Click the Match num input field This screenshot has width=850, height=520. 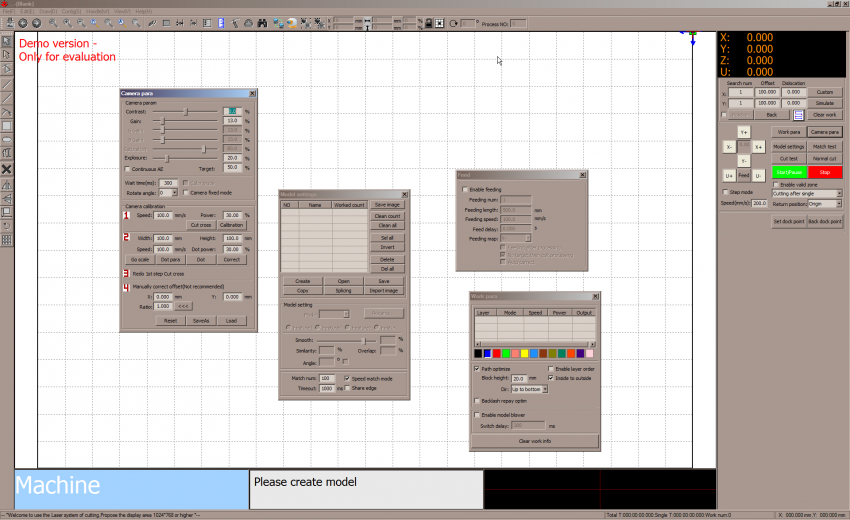coord(327,378)
